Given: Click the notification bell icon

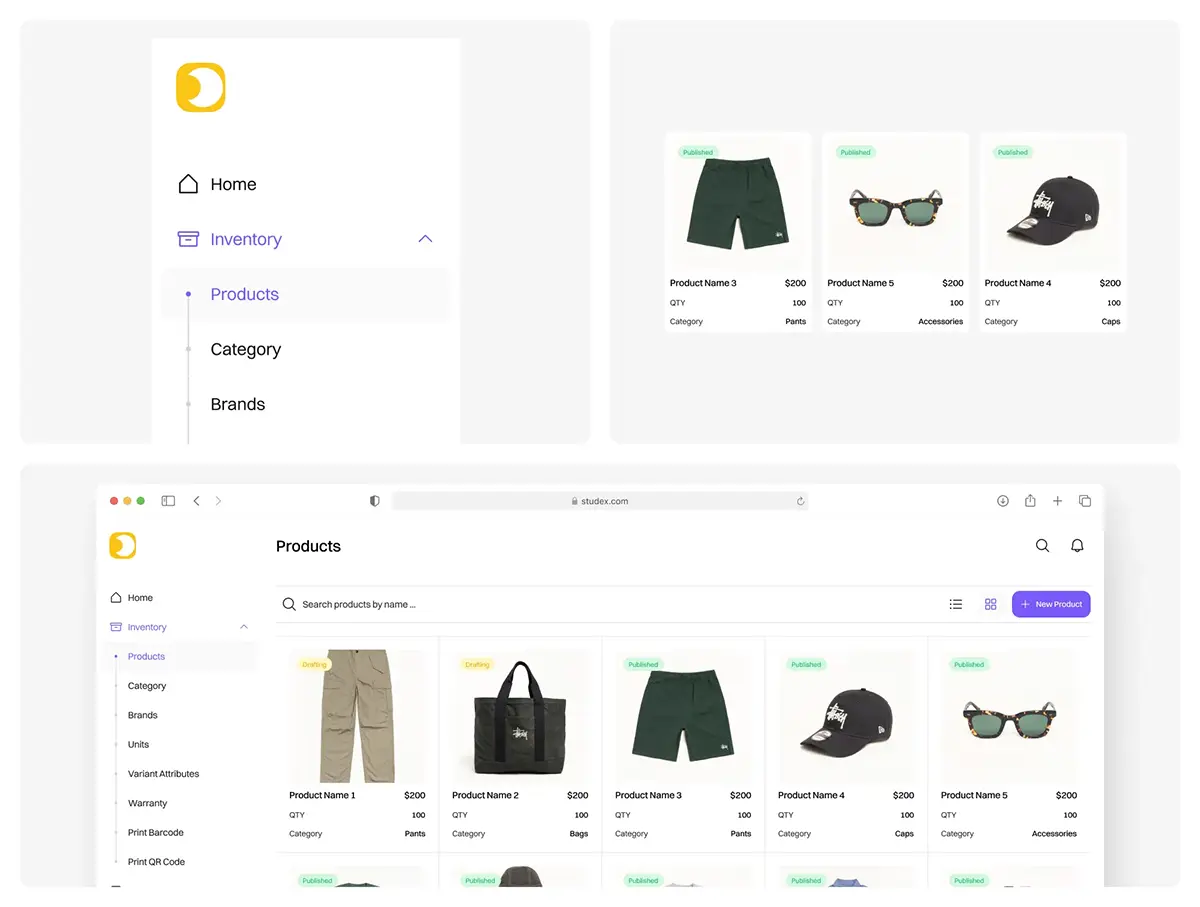Looking at the screenshot, I should point(1077,546).
